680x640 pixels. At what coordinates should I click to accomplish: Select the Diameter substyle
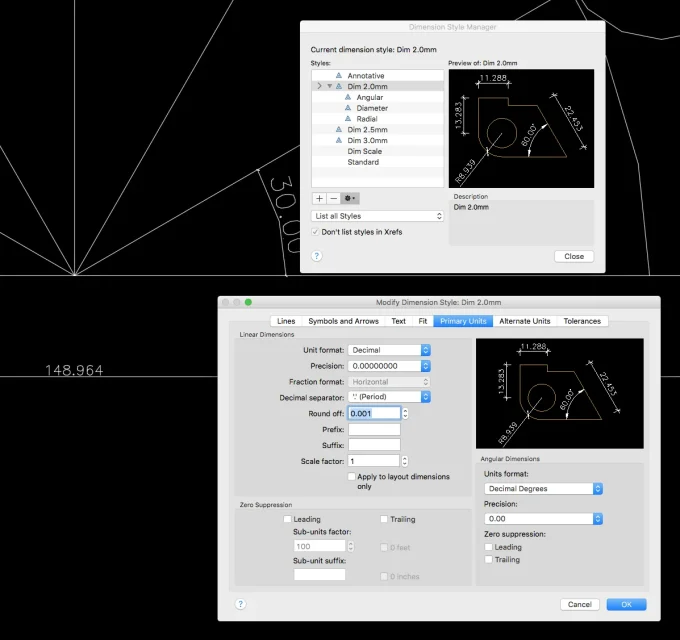(377, 108)
